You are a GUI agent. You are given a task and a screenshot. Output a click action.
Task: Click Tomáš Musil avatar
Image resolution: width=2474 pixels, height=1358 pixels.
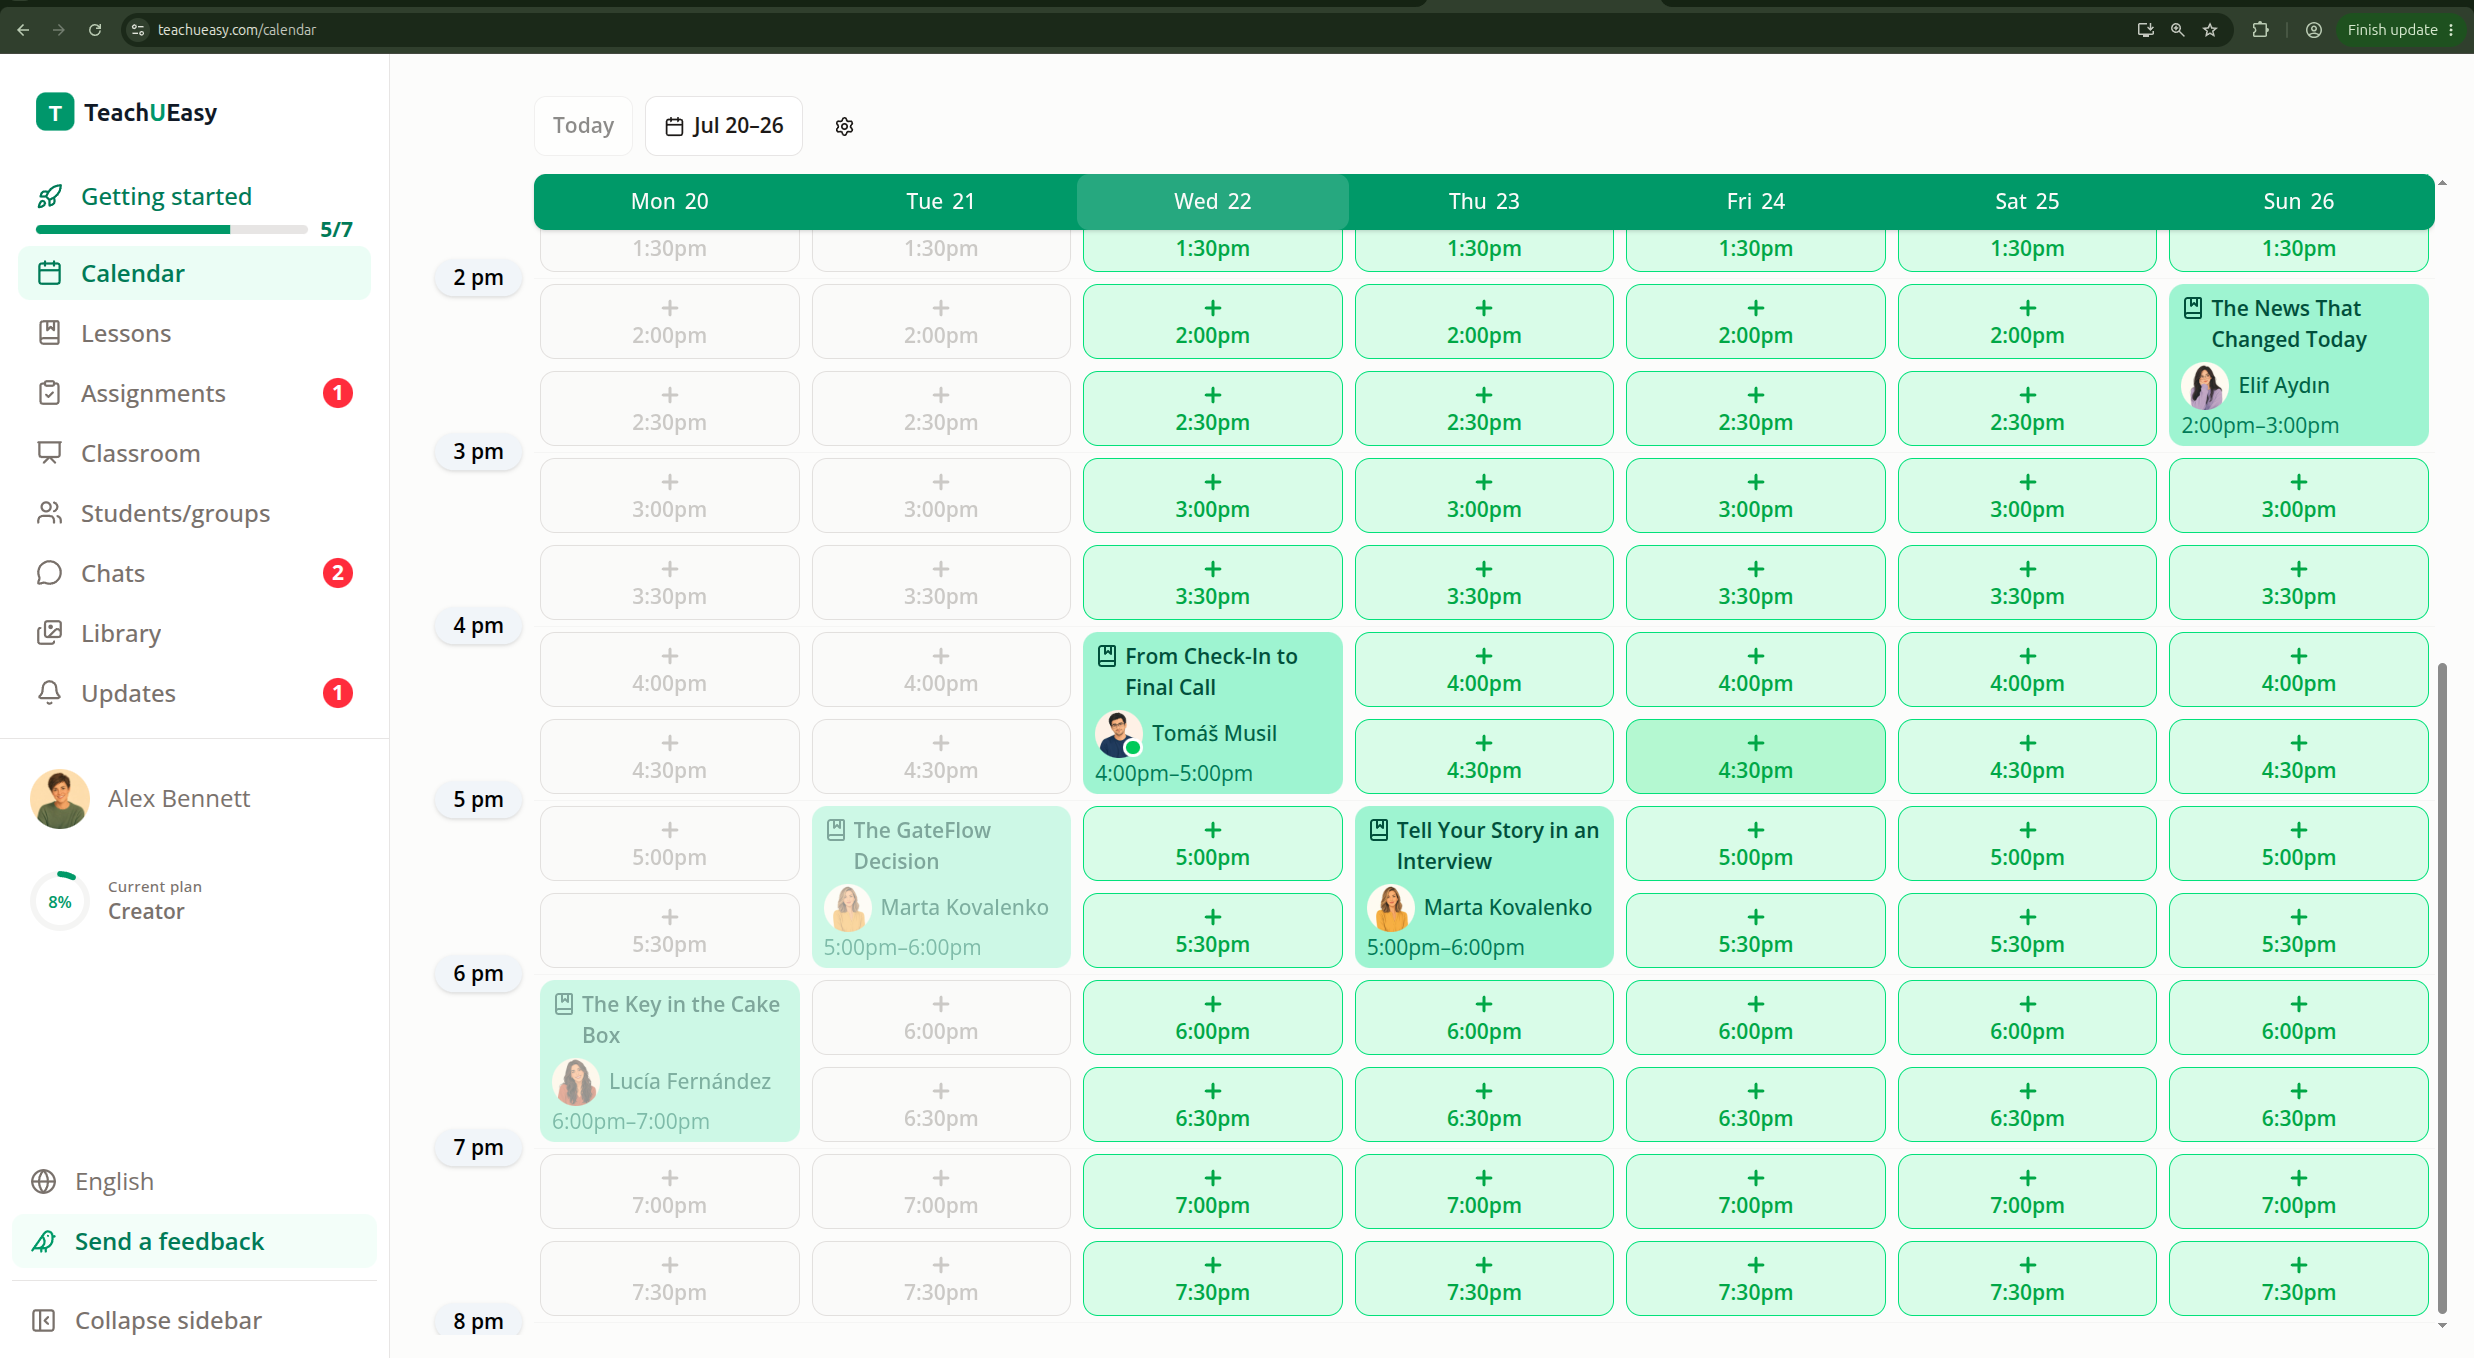click(x=1118, y=734)
